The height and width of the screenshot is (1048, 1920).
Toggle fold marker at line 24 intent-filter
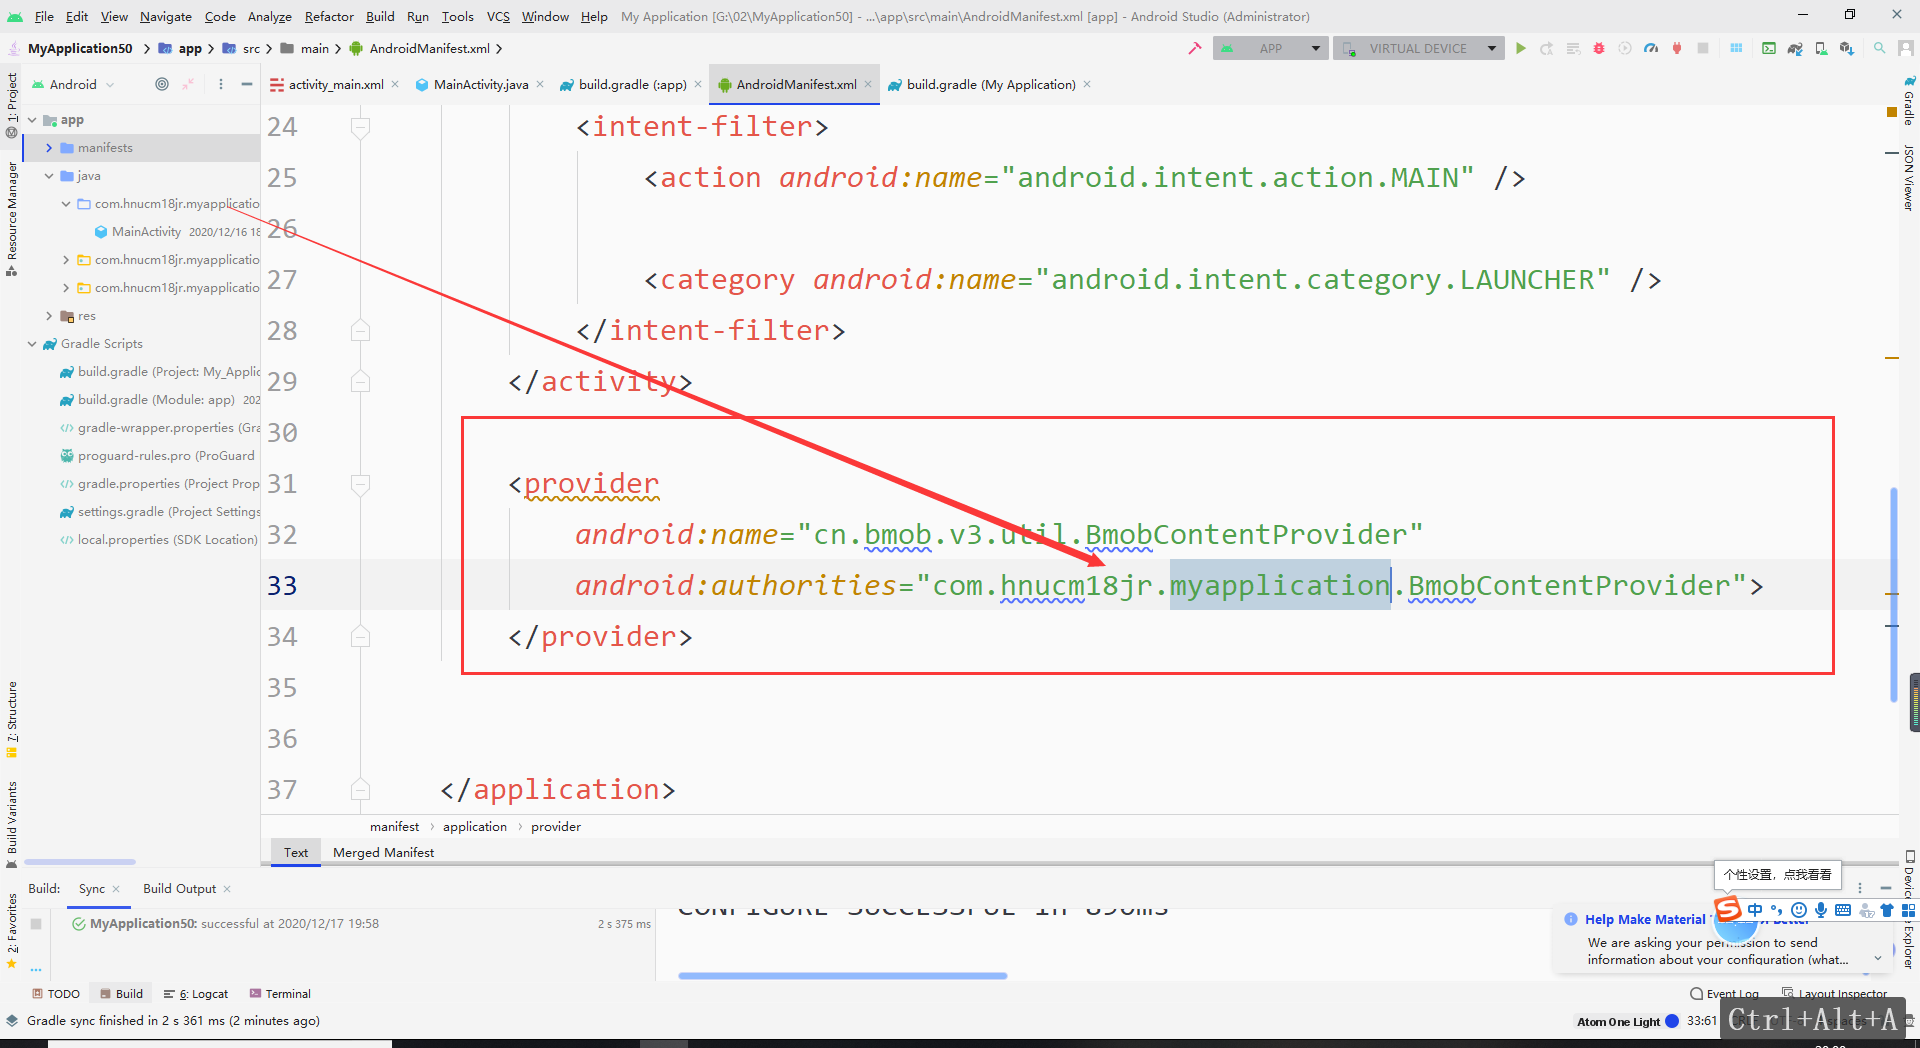point(361,127)
